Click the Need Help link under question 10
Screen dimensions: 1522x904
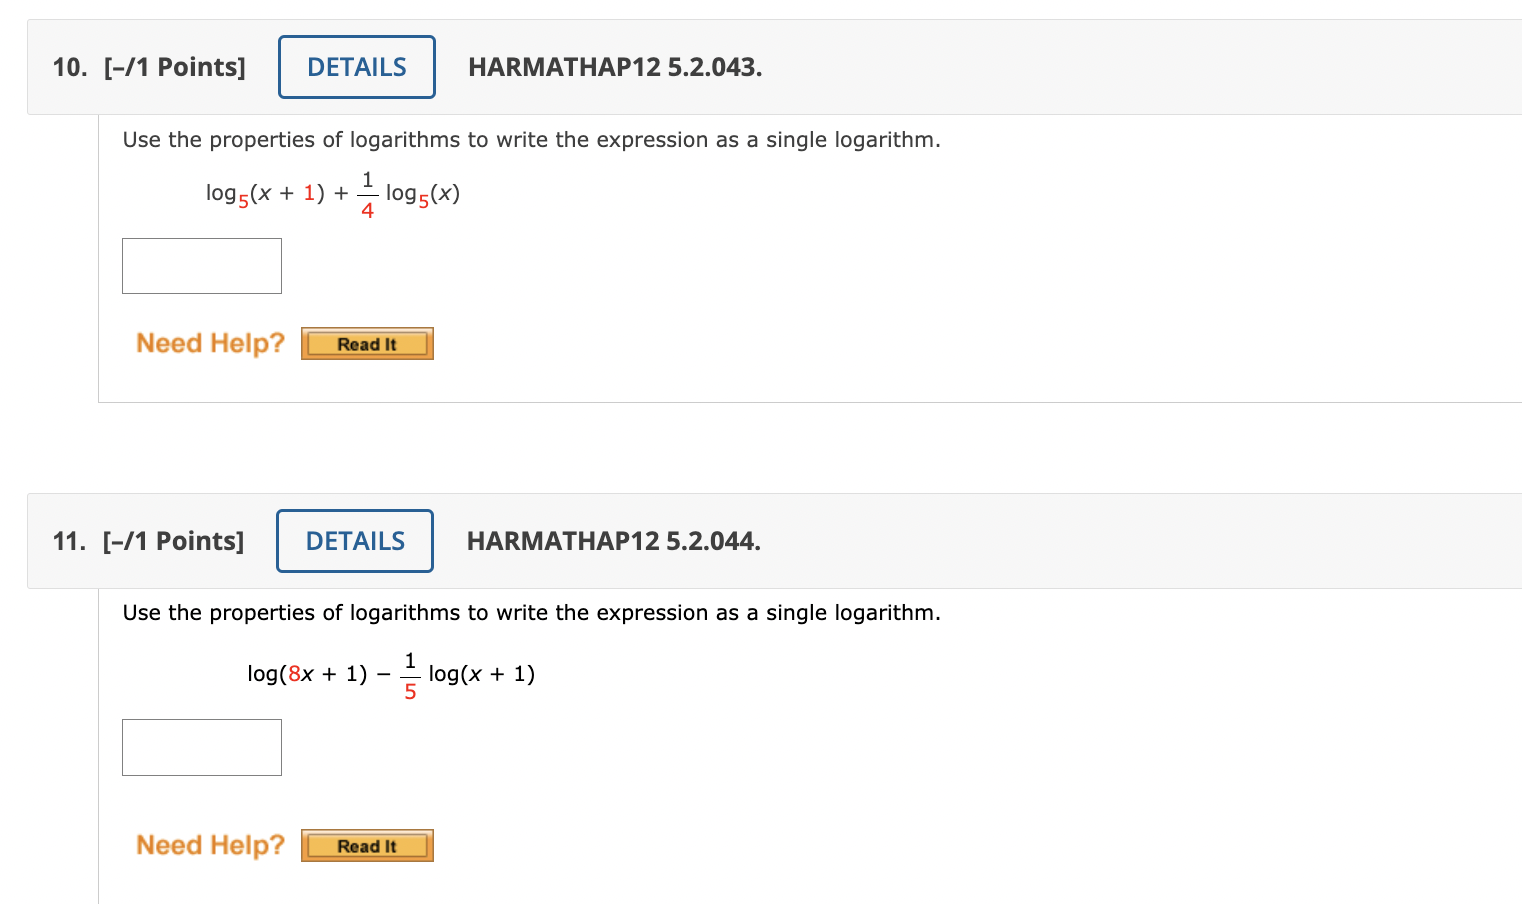209,343
